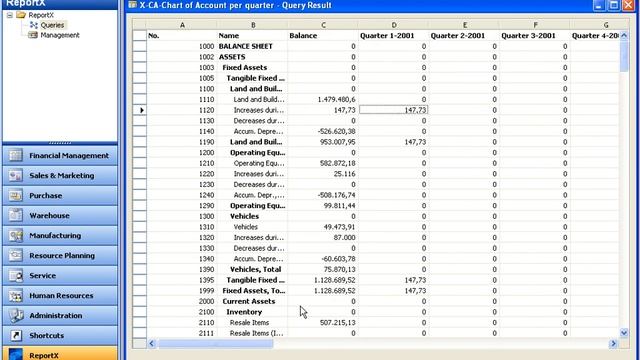This screenshot has height=360, width=640.
Task: Select column B header
Action: point(253,25)
